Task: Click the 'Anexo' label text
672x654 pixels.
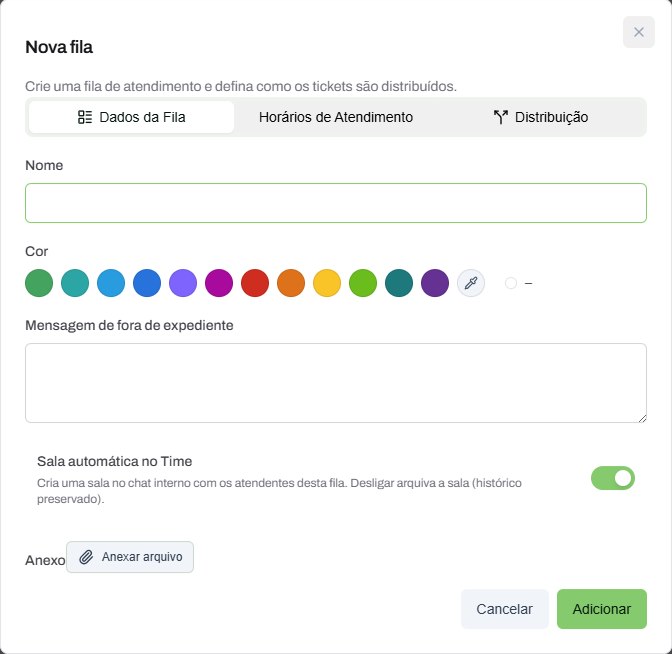Action: (x=45, y=560)
